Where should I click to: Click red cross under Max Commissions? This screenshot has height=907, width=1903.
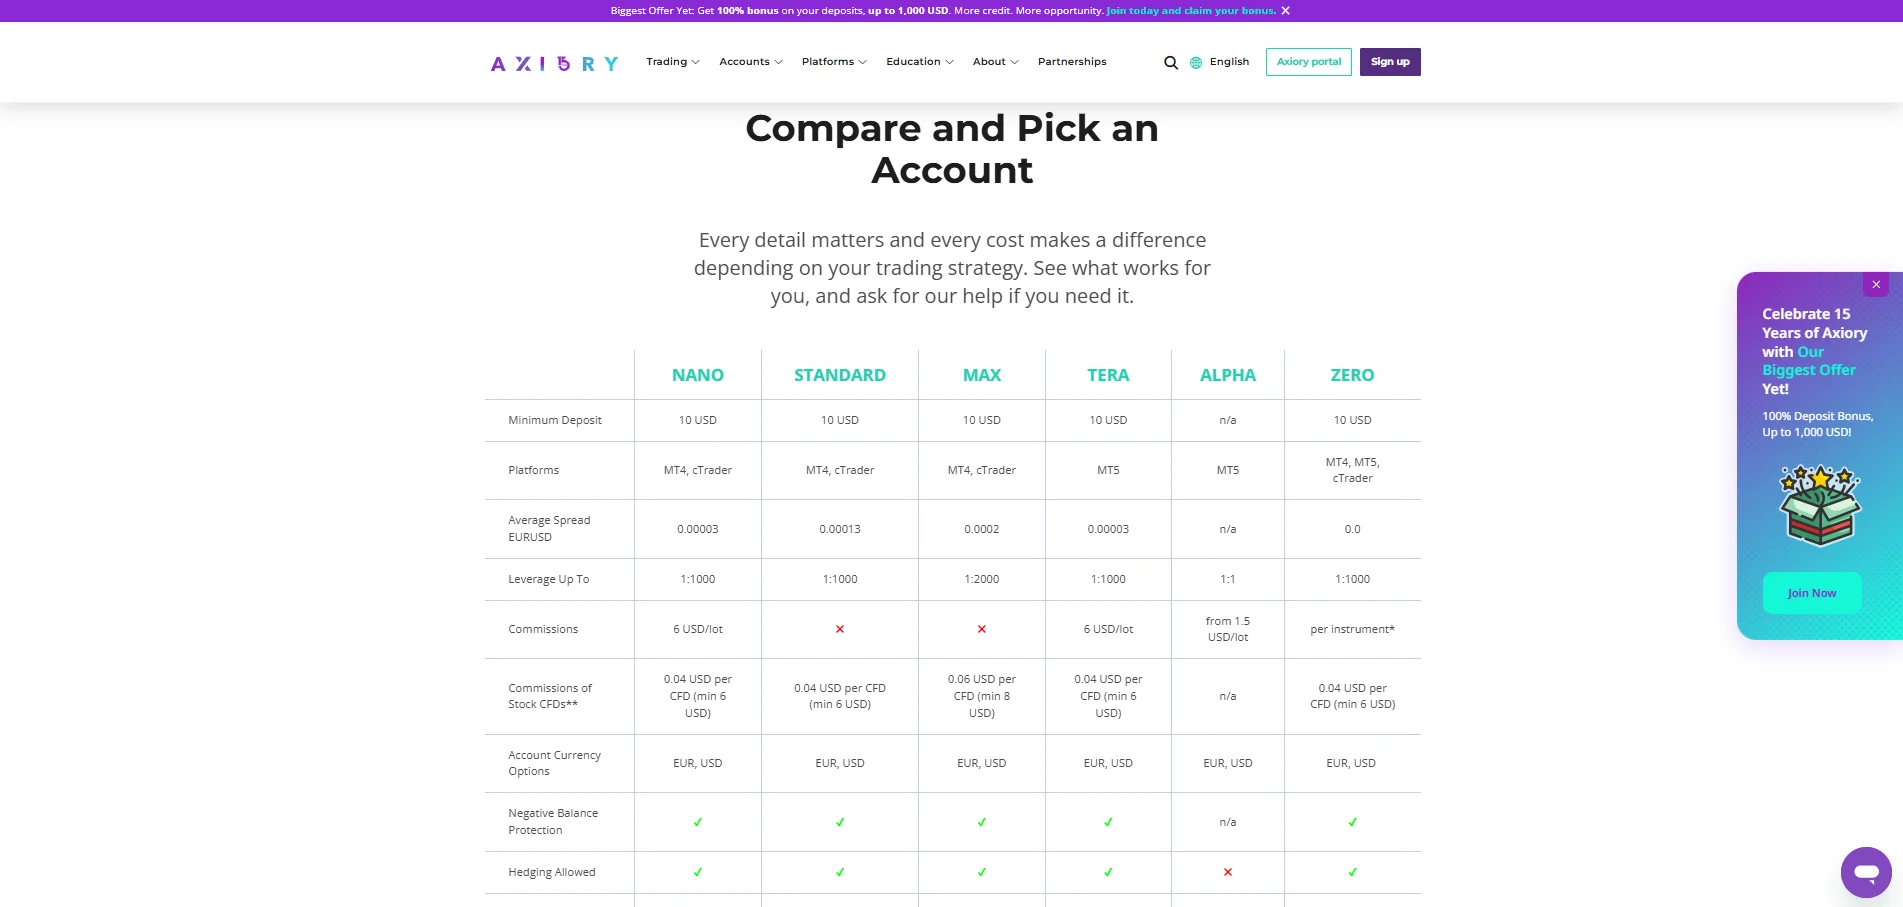tap(982, 629)
